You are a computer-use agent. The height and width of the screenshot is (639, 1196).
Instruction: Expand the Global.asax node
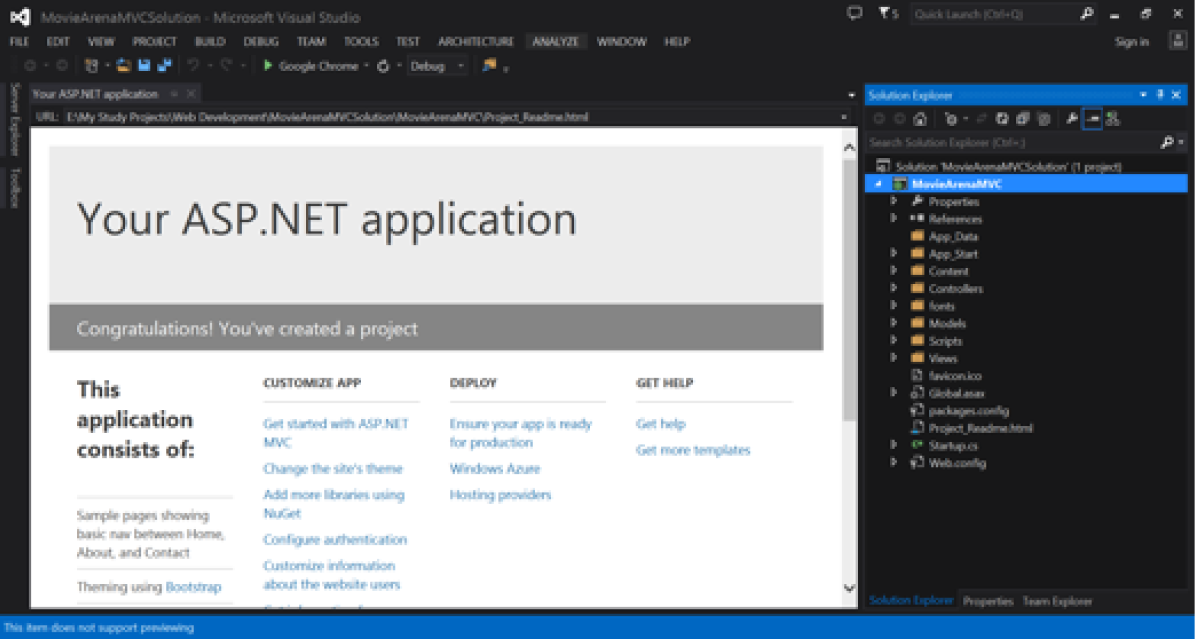click(893, 393)
